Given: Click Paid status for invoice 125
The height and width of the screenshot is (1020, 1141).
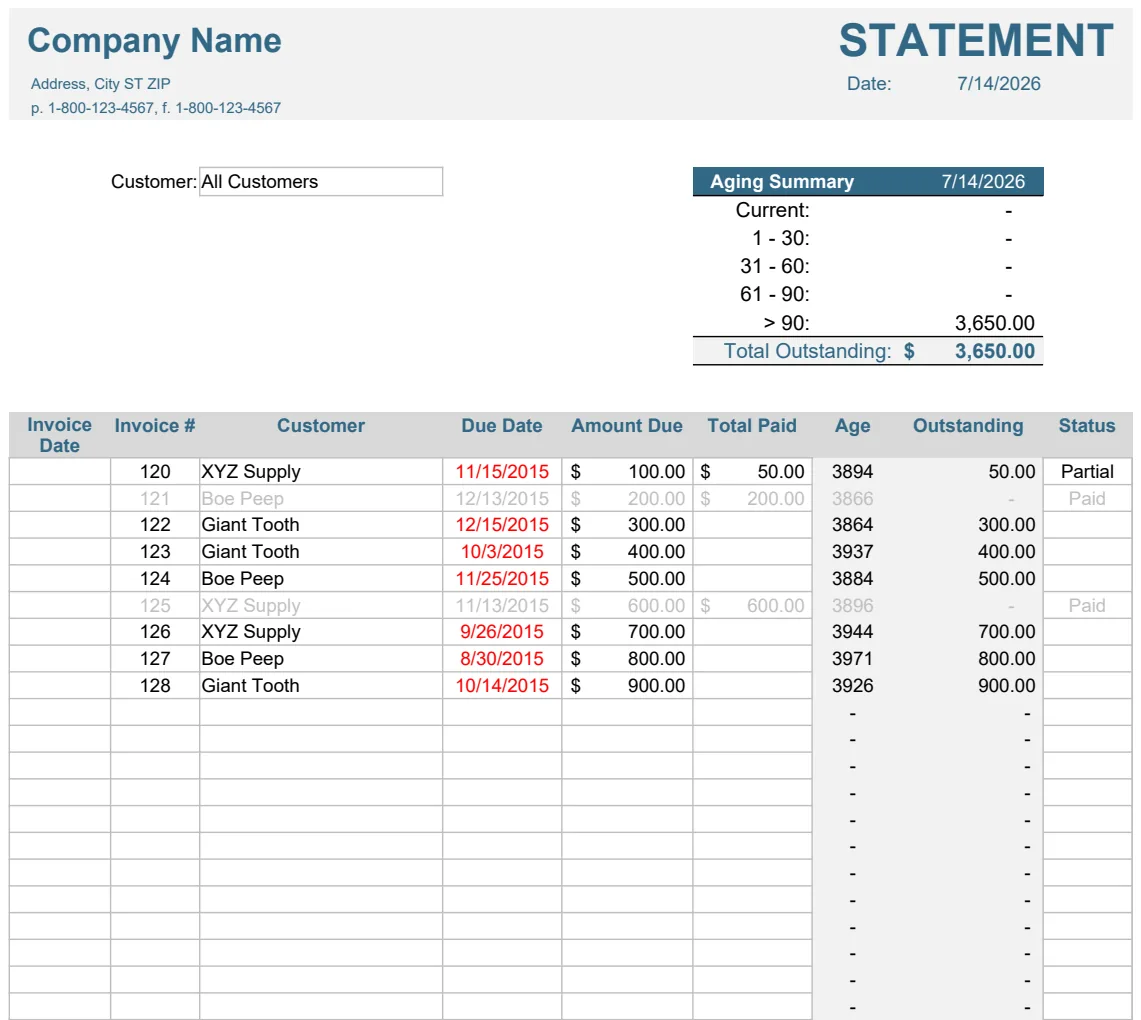Looking at the screenshot, I should (1087, 605).
